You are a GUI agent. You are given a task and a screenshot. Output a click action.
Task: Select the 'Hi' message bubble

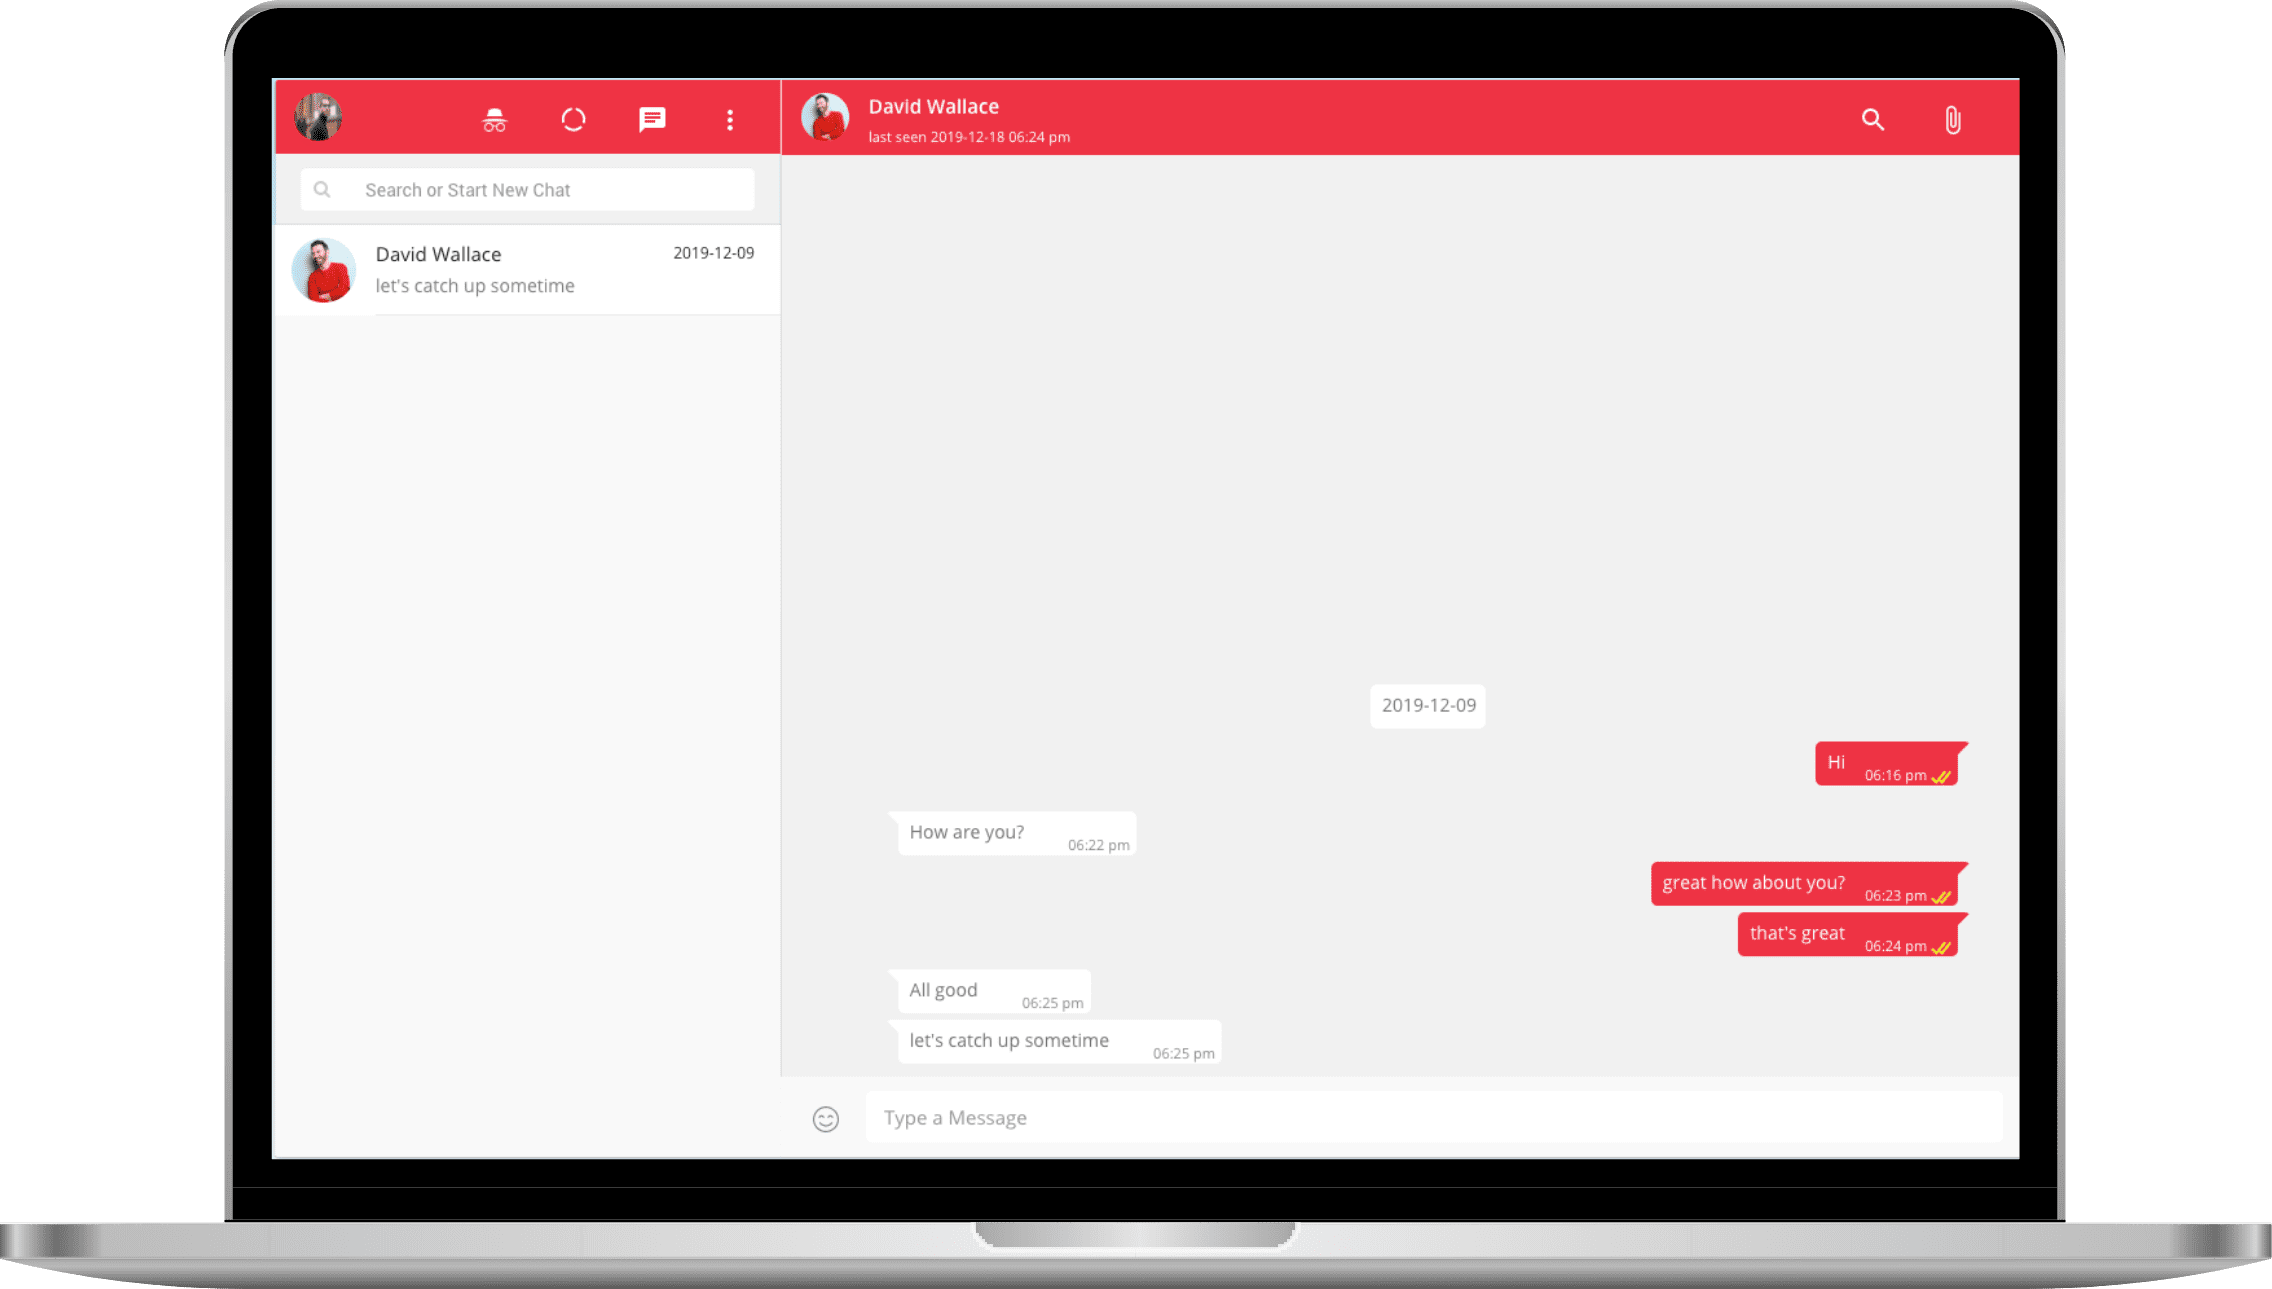point(1886,763)
